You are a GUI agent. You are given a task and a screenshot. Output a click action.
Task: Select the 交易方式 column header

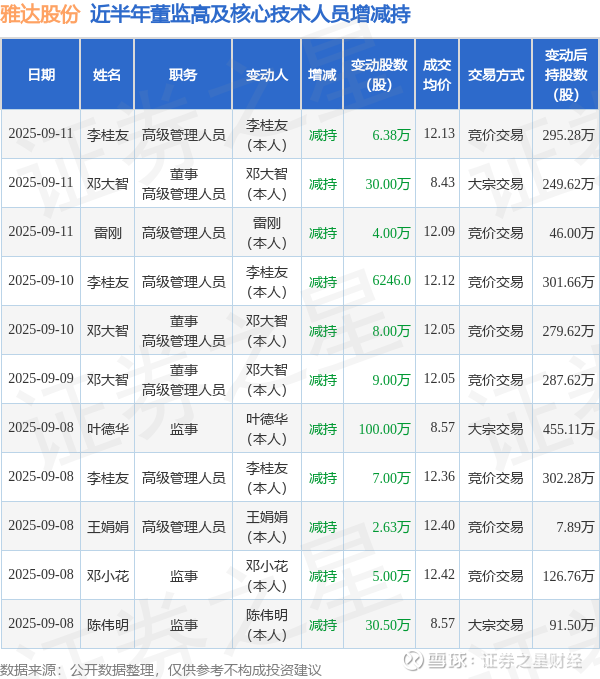click(496, 74)
